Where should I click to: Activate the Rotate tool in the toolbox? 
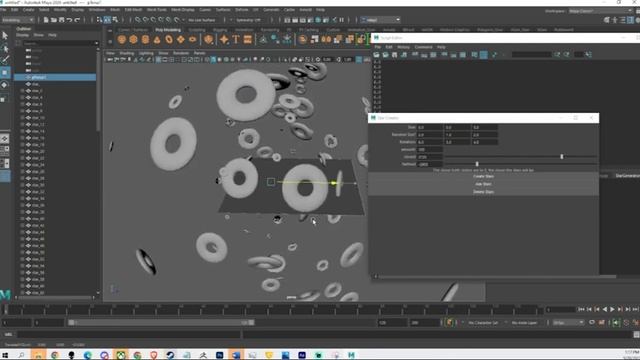tap(5, 85)
